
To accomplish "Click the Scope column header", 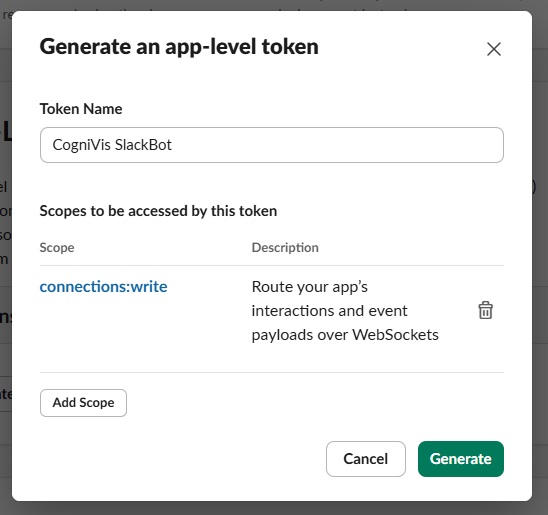I will pyautogui.click(x=57, y=247).
